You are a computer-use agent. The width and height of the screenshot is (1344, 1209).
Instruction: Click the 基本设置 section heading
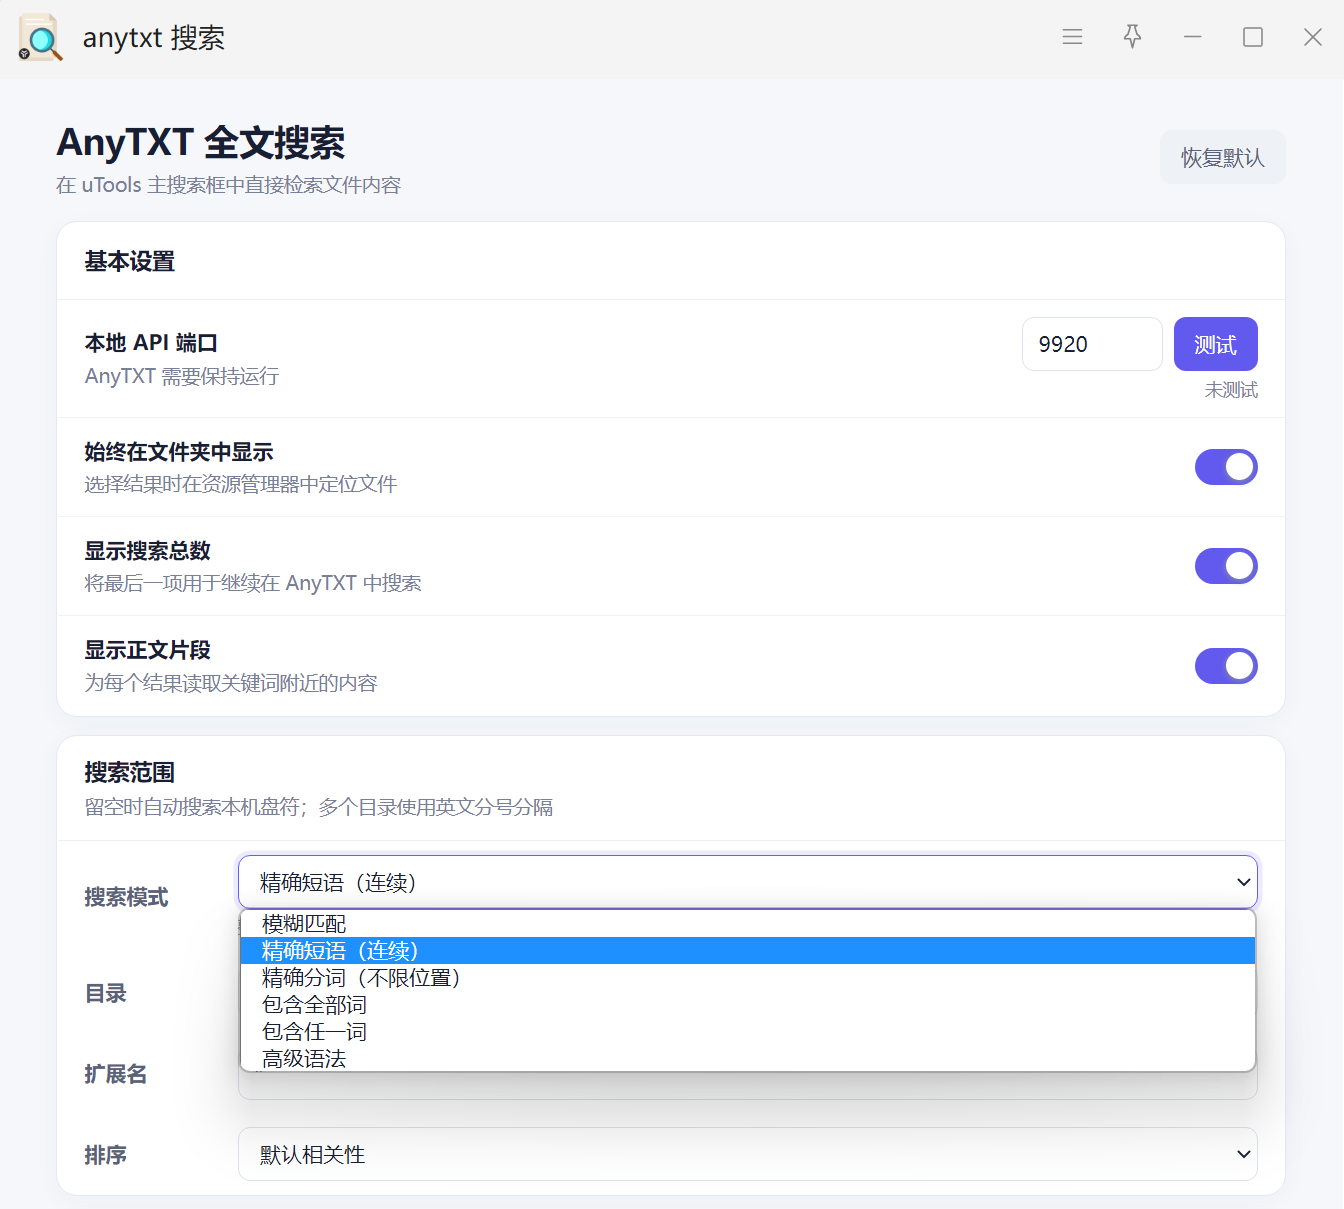coord(130,262)
